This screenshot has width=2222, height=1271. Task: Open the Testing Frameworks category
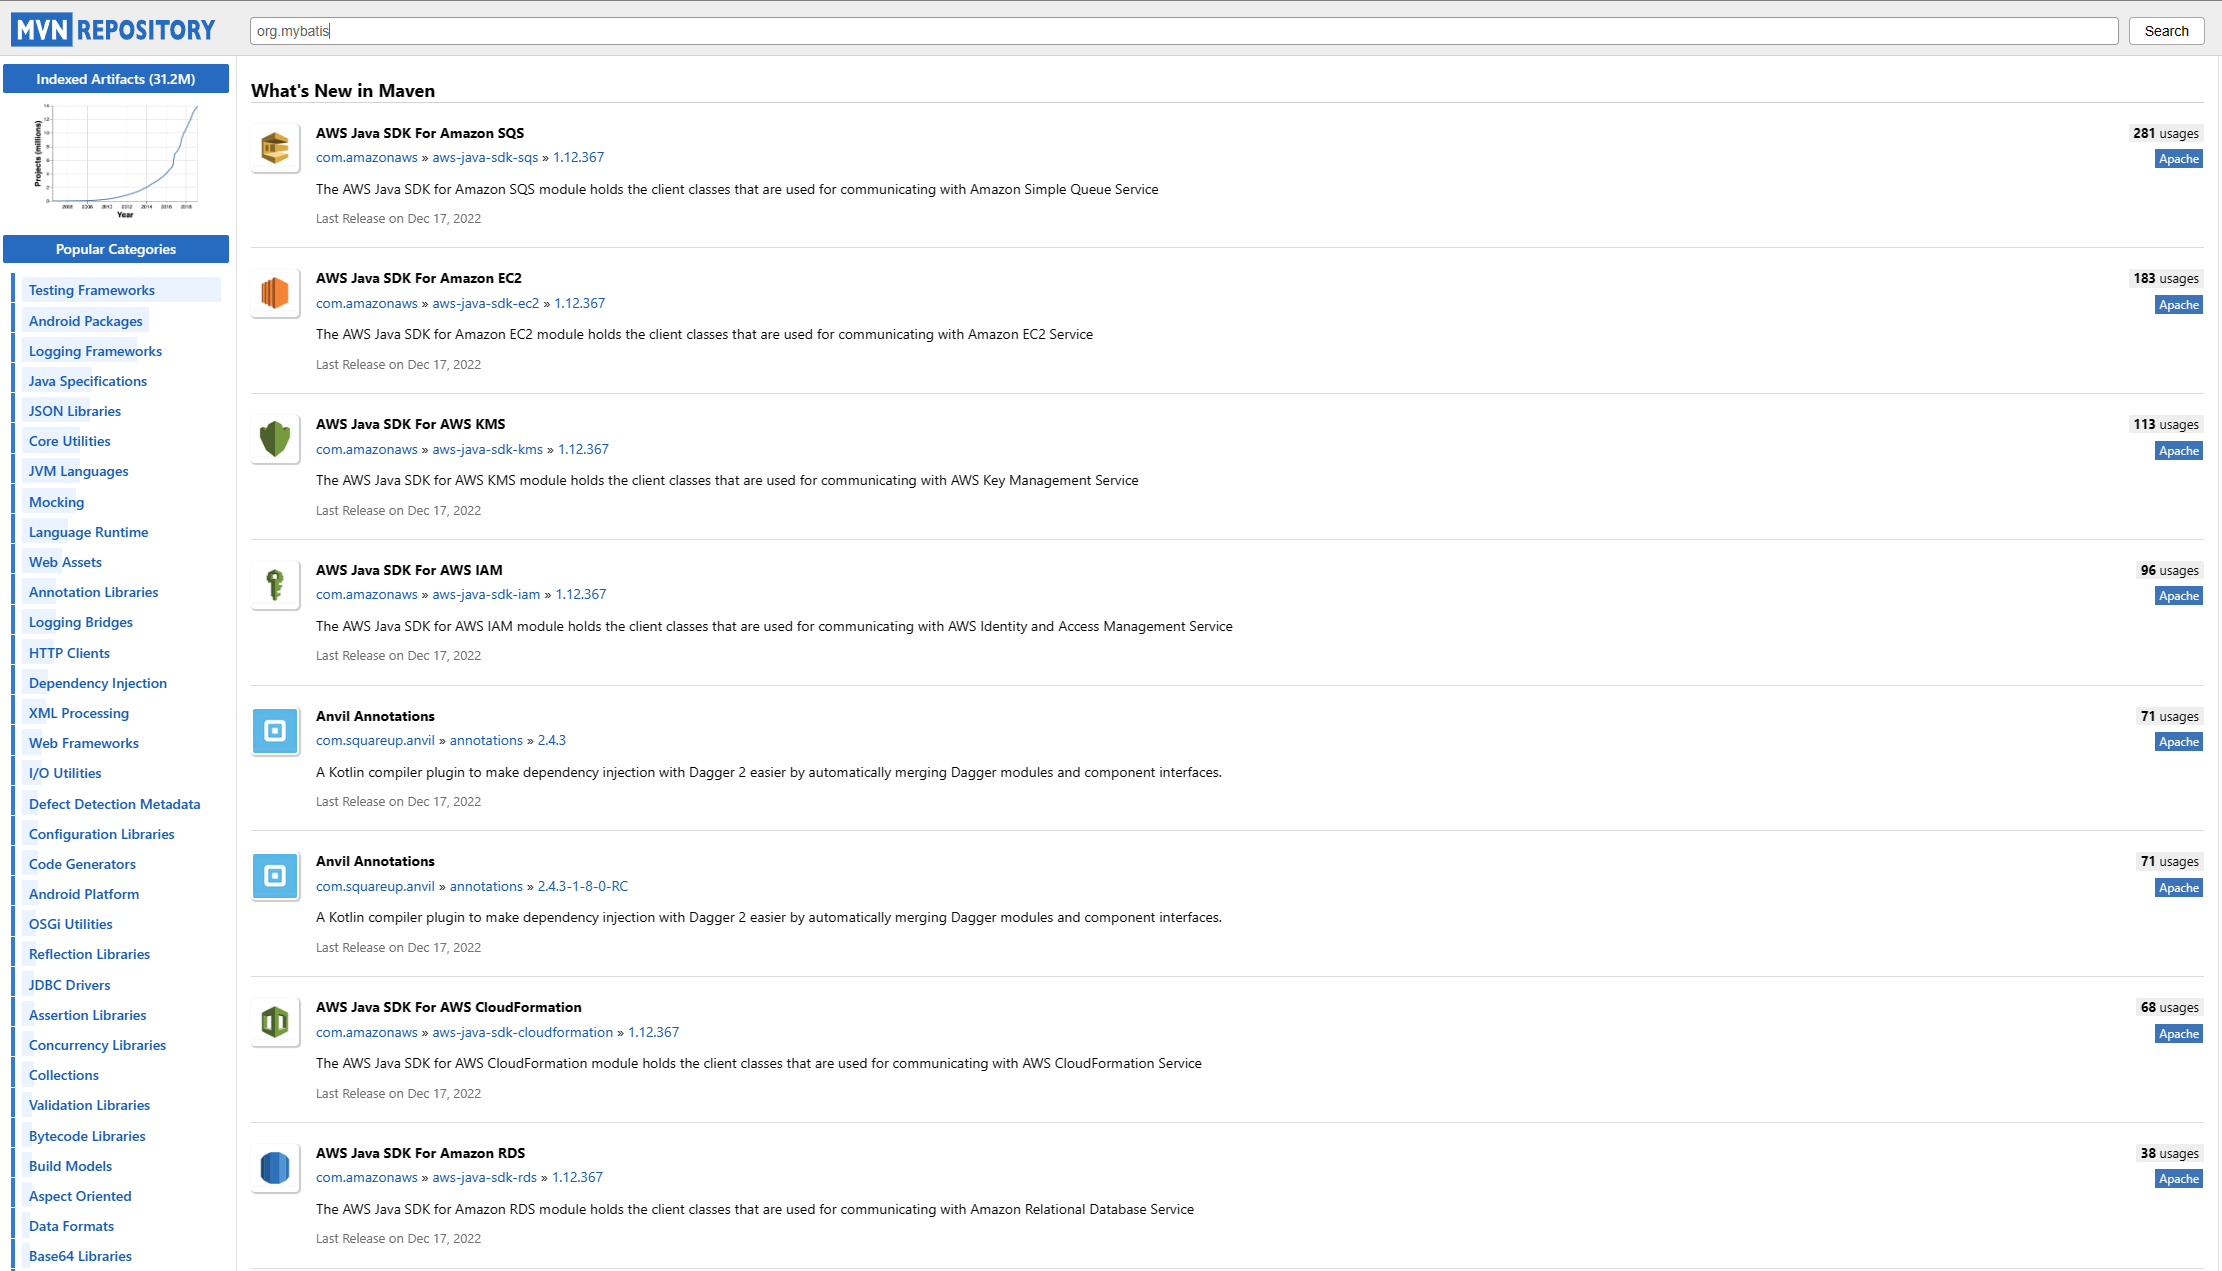pyautogui.click(x=92, y=290)
